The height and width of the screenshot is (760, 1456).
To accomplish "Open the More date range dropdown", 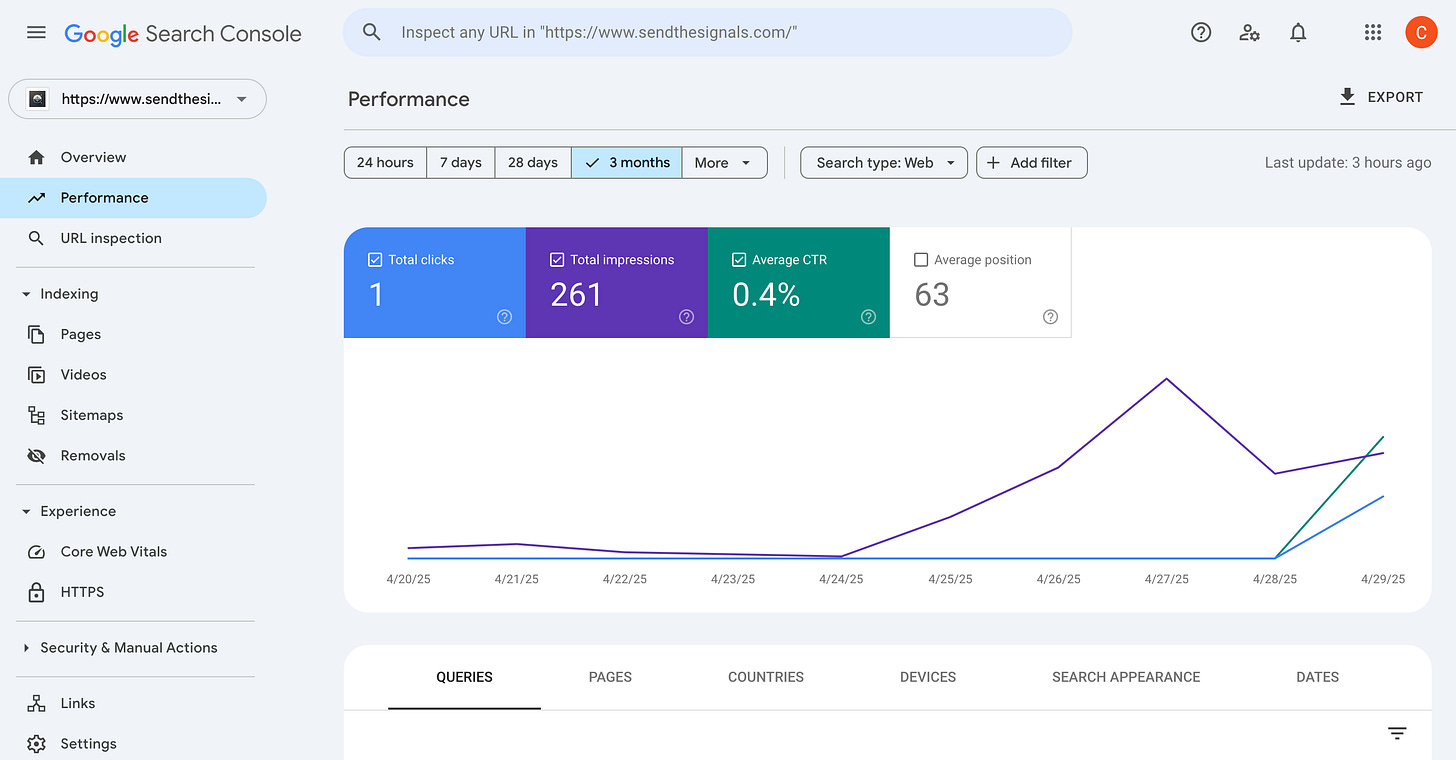I will pyautogui.click(x=725, y=162).
